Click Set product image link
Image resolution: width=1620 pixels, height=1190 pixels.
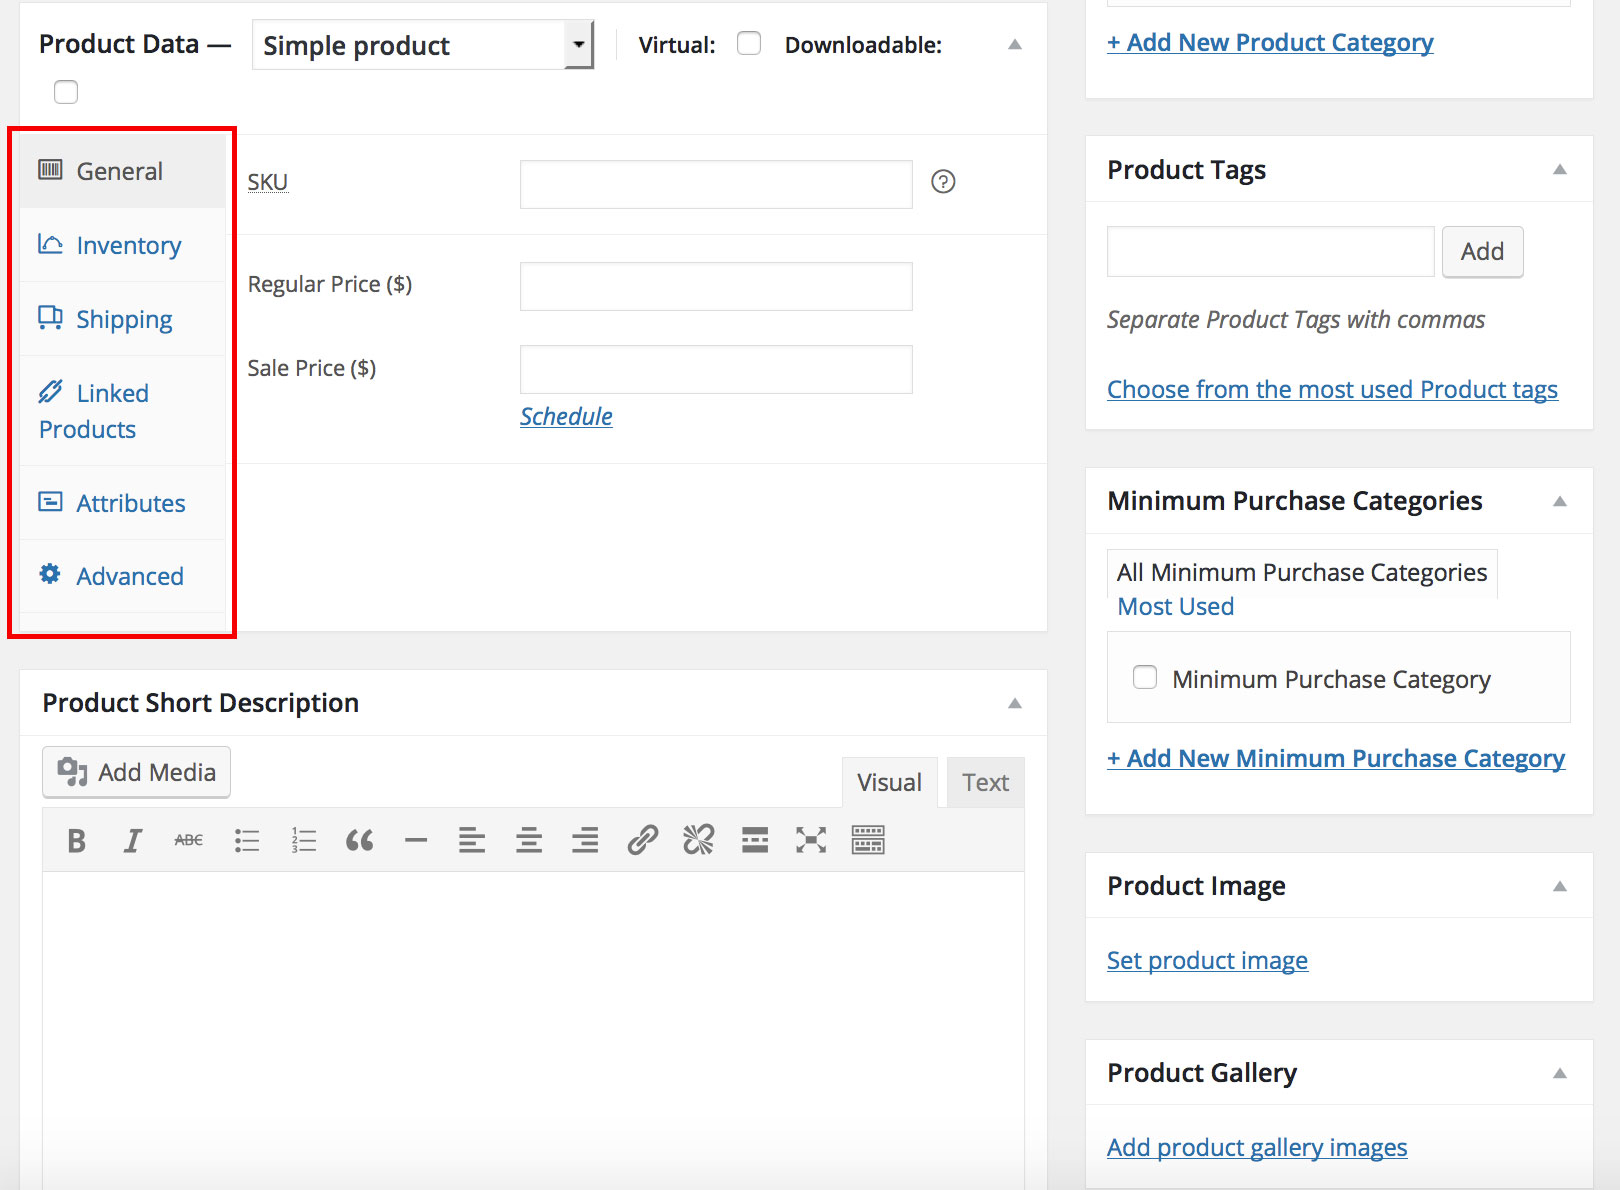tap(1207, 961)
